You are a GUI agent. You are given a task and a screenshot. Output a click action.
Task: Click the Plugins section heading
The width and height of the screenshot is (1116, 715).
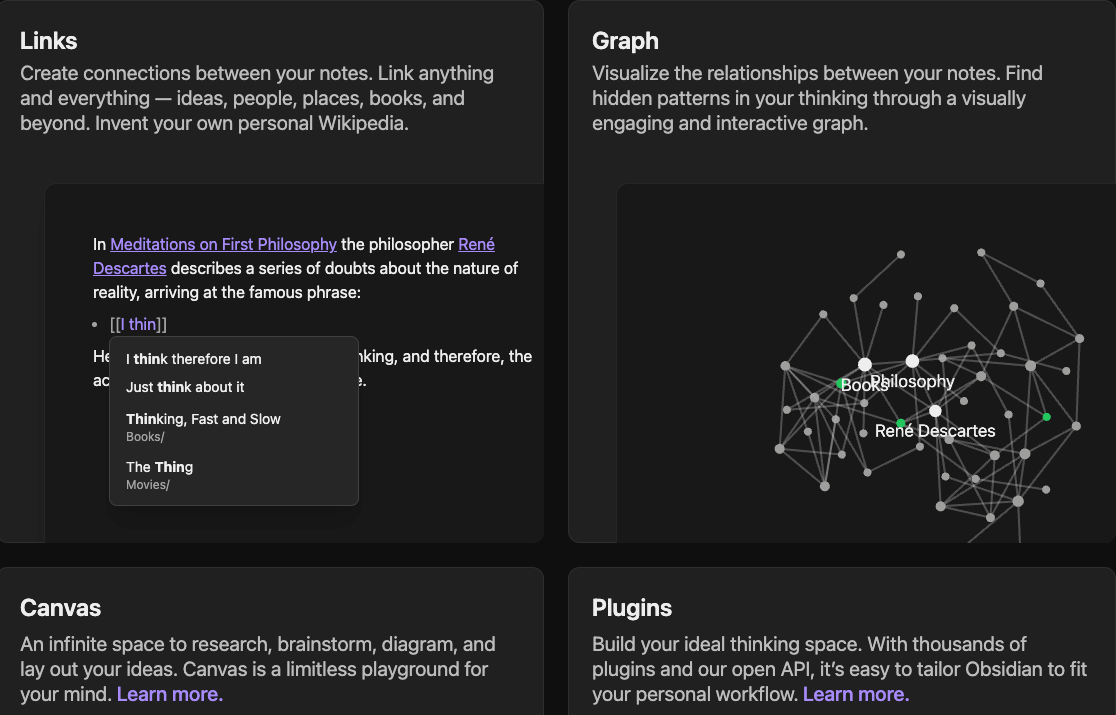(632, 608)
